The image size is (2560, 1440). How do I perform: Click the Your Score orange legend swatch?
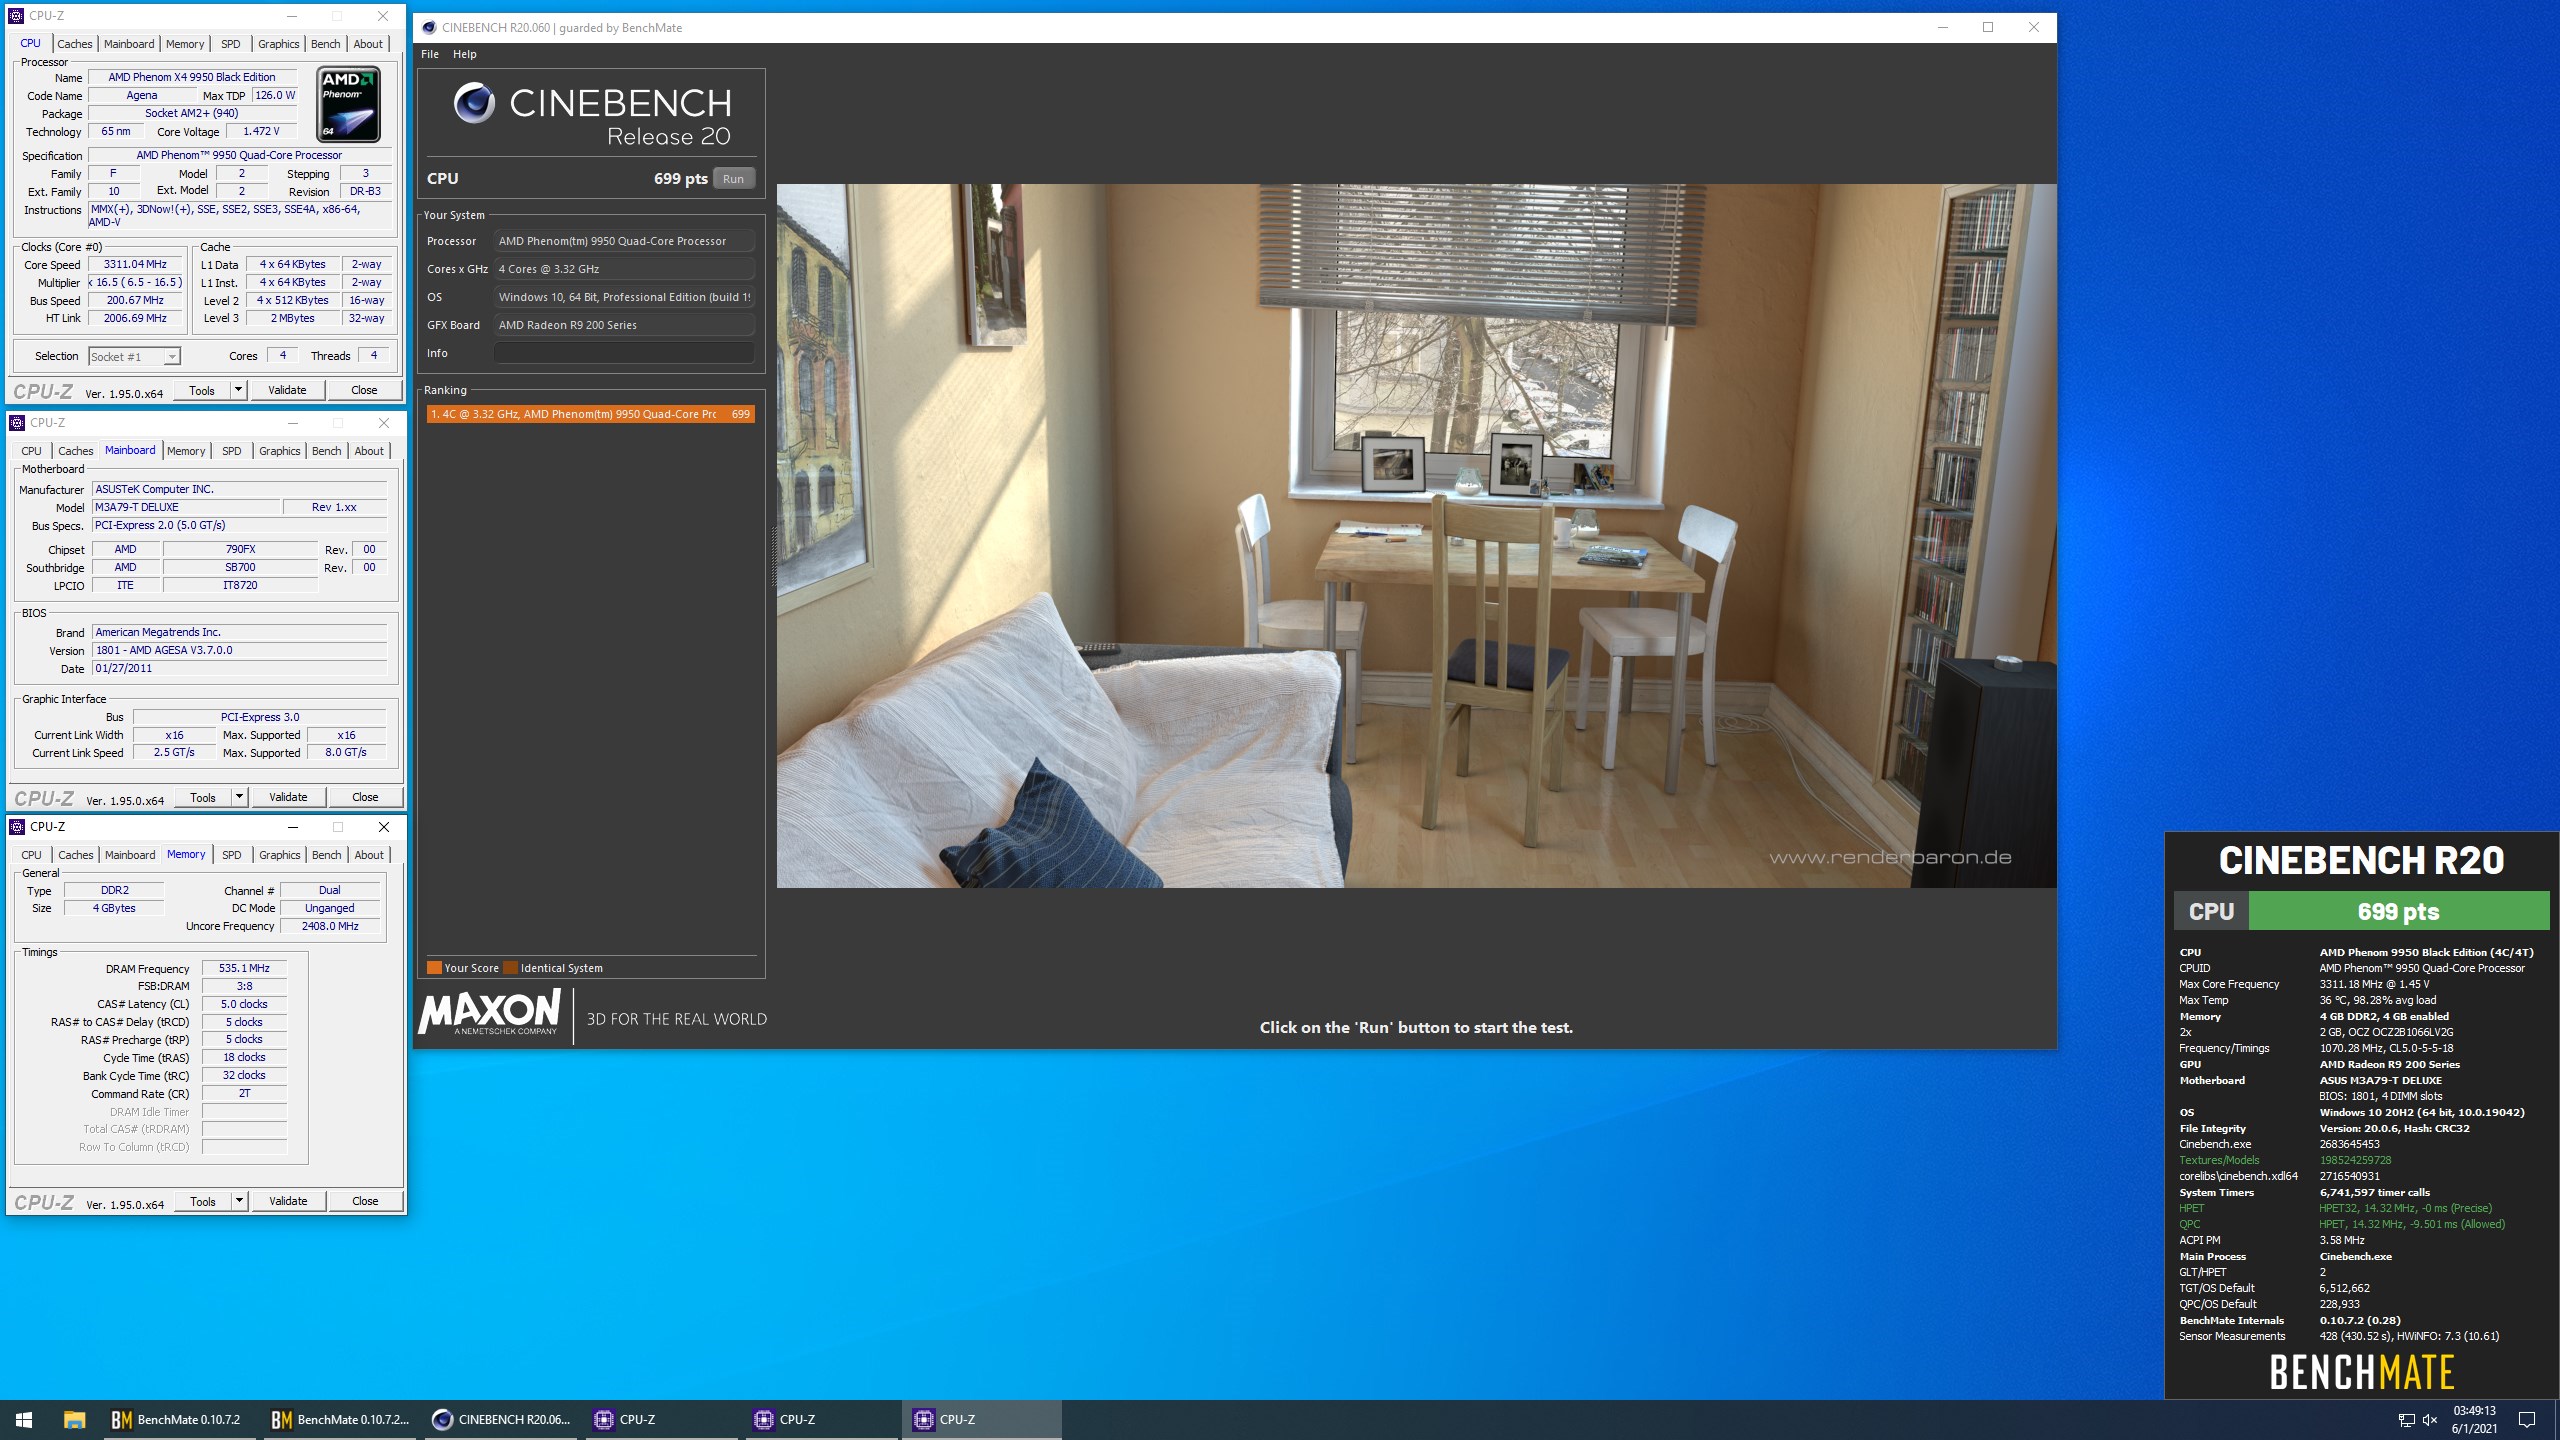(434, 968)
